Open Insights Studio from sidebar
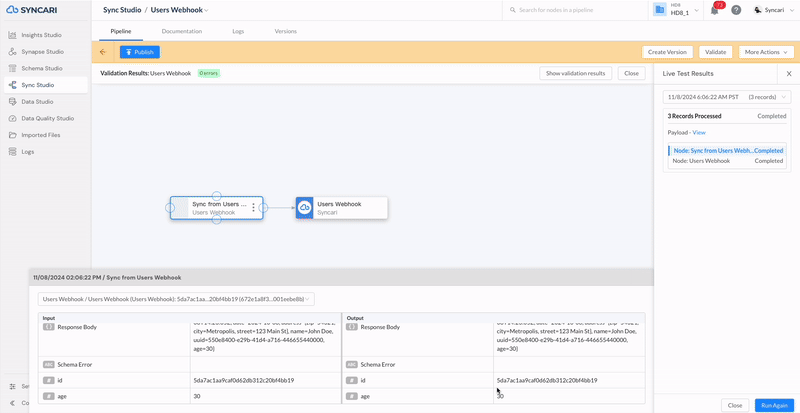 41,35
